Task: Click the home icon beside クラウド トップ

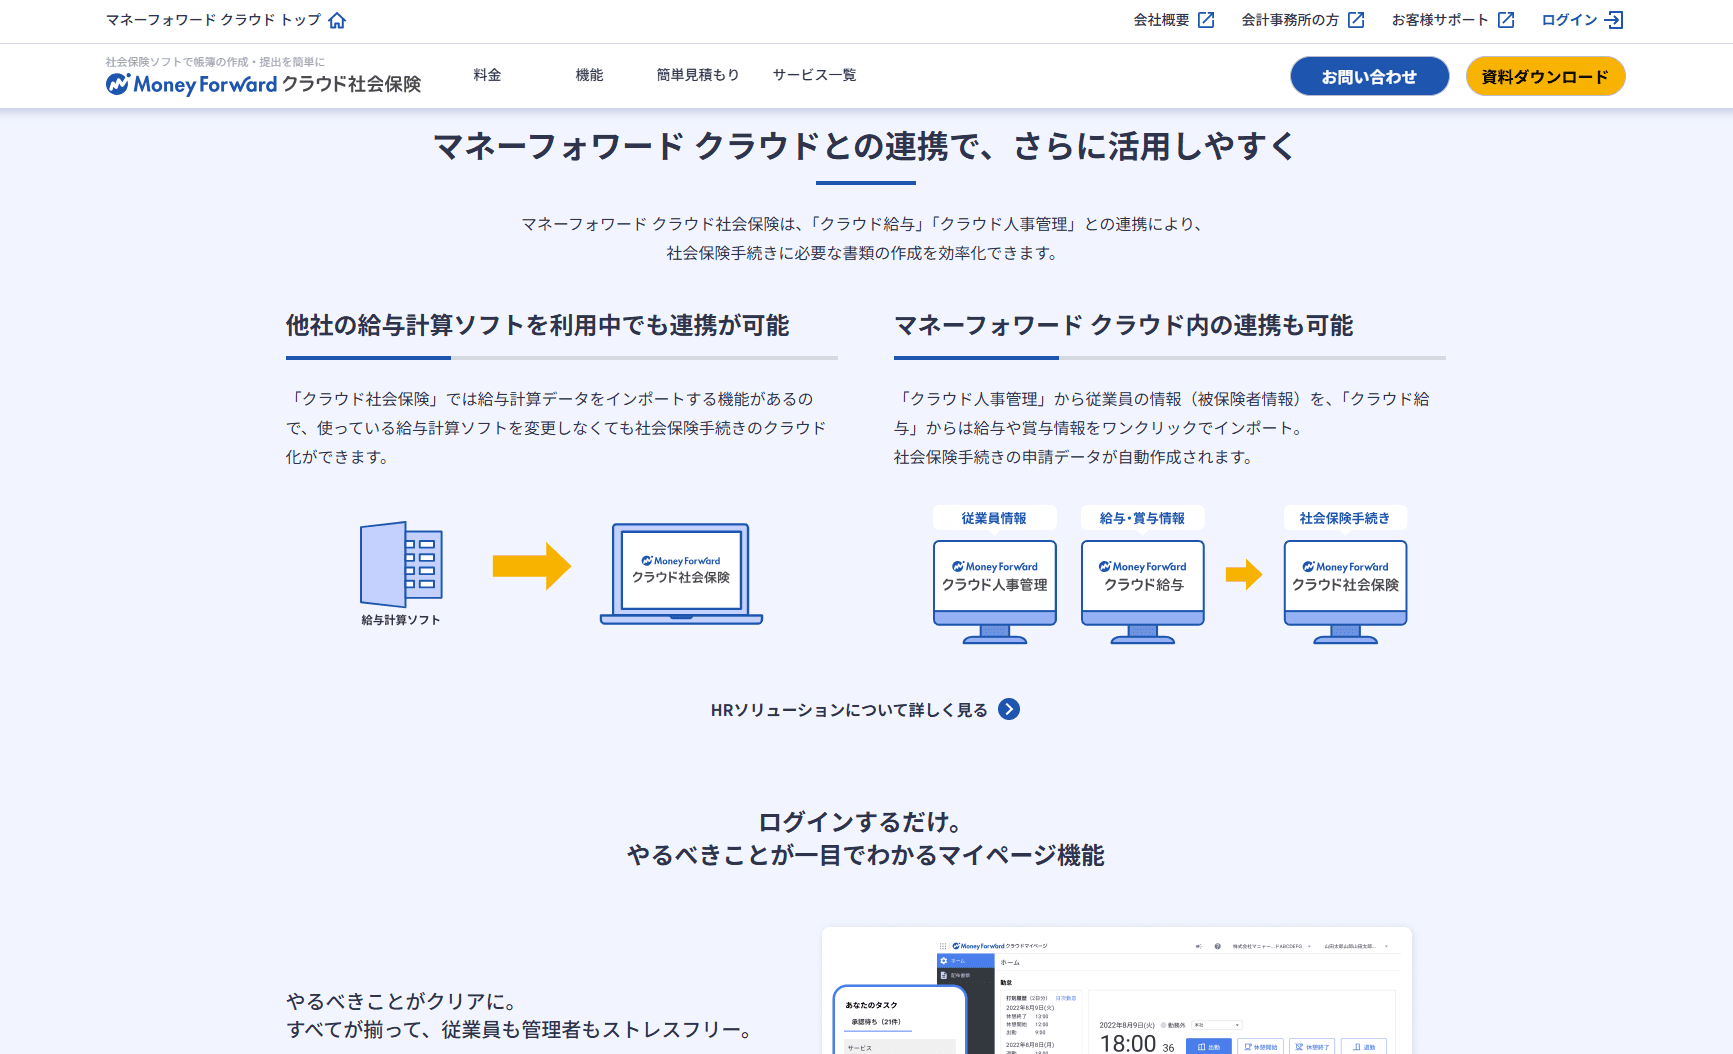Action: (x=337, y=20)
